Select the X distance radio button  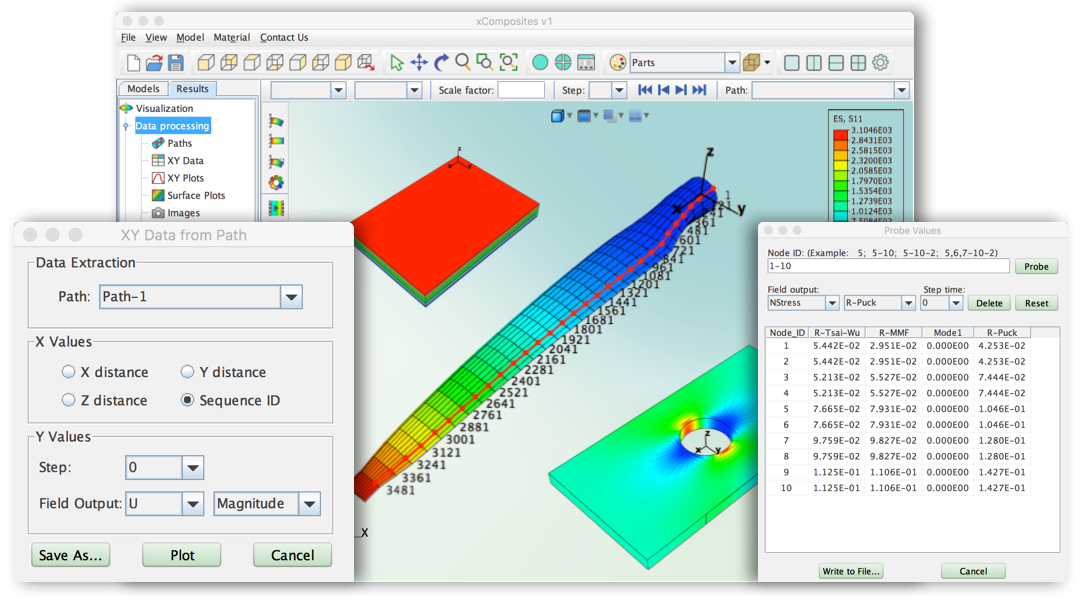[69, 372]
